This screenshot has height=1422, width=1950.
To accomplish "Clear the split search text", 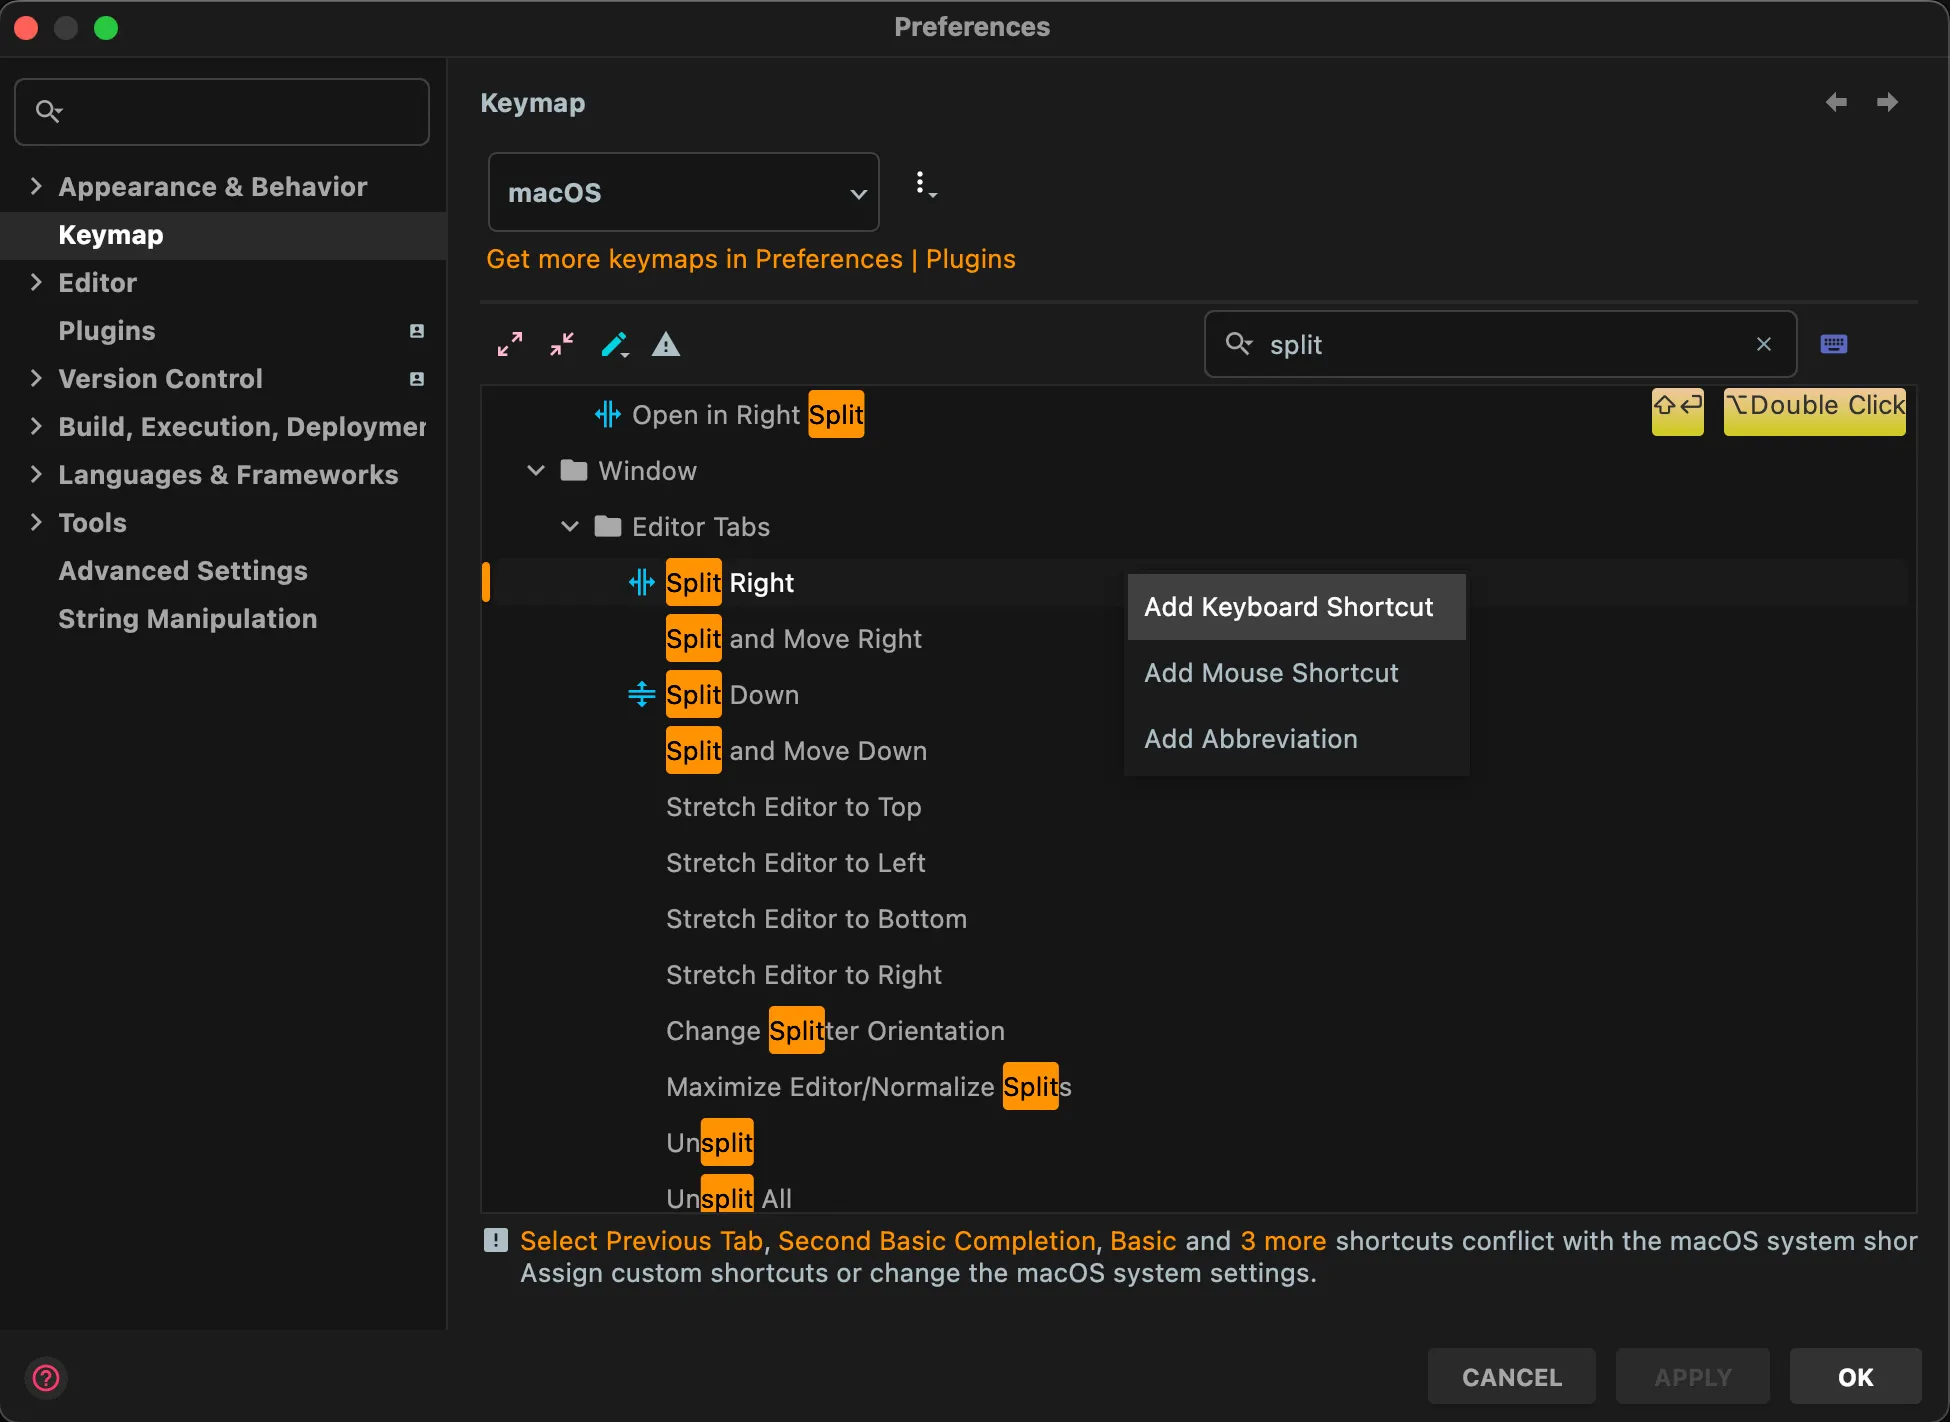I will [x=1763, y=344].
